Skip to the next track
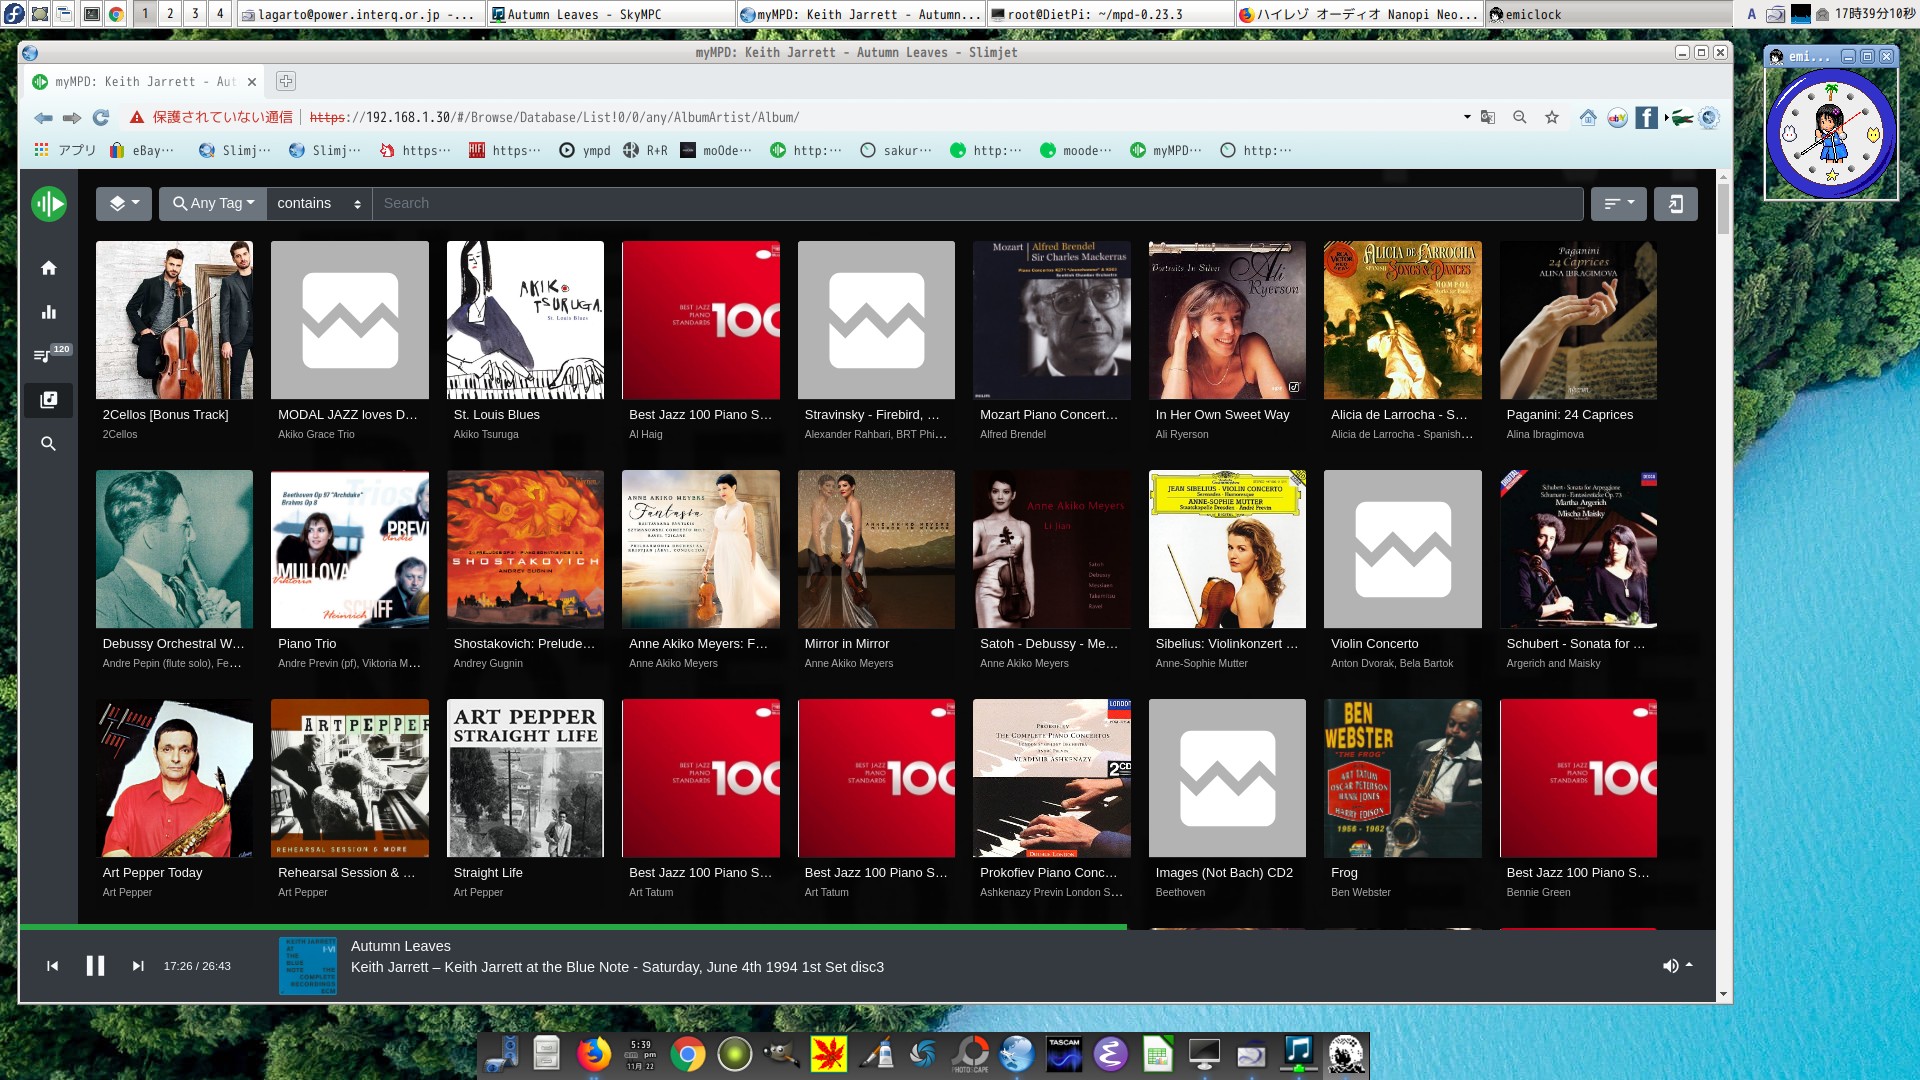This screenshot has height=1080, width=1920. pyautogui.click(x=138, y=966)
